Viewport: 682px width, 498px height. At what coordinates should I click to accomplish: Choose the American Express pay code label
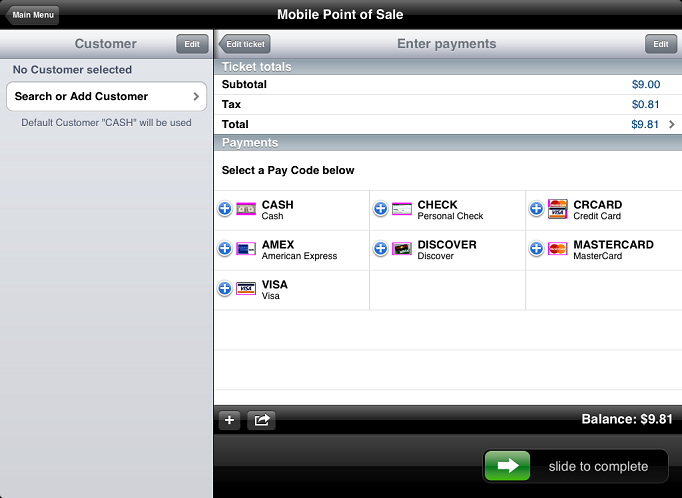(x=299, y=256)
